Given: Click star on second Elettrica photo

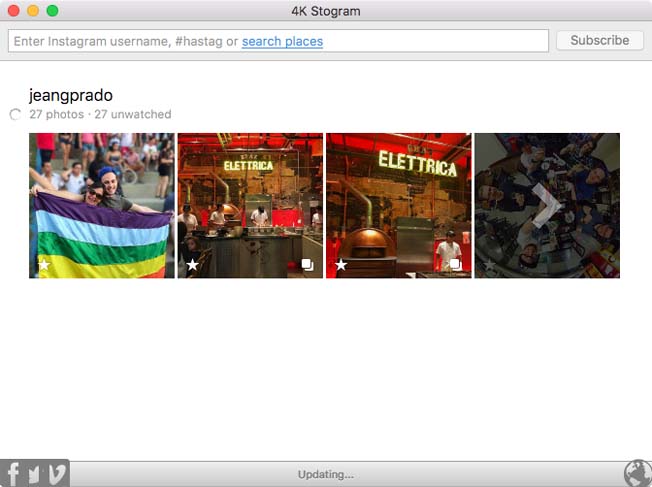Looking at the screenshot, I should tap(192, 265).
